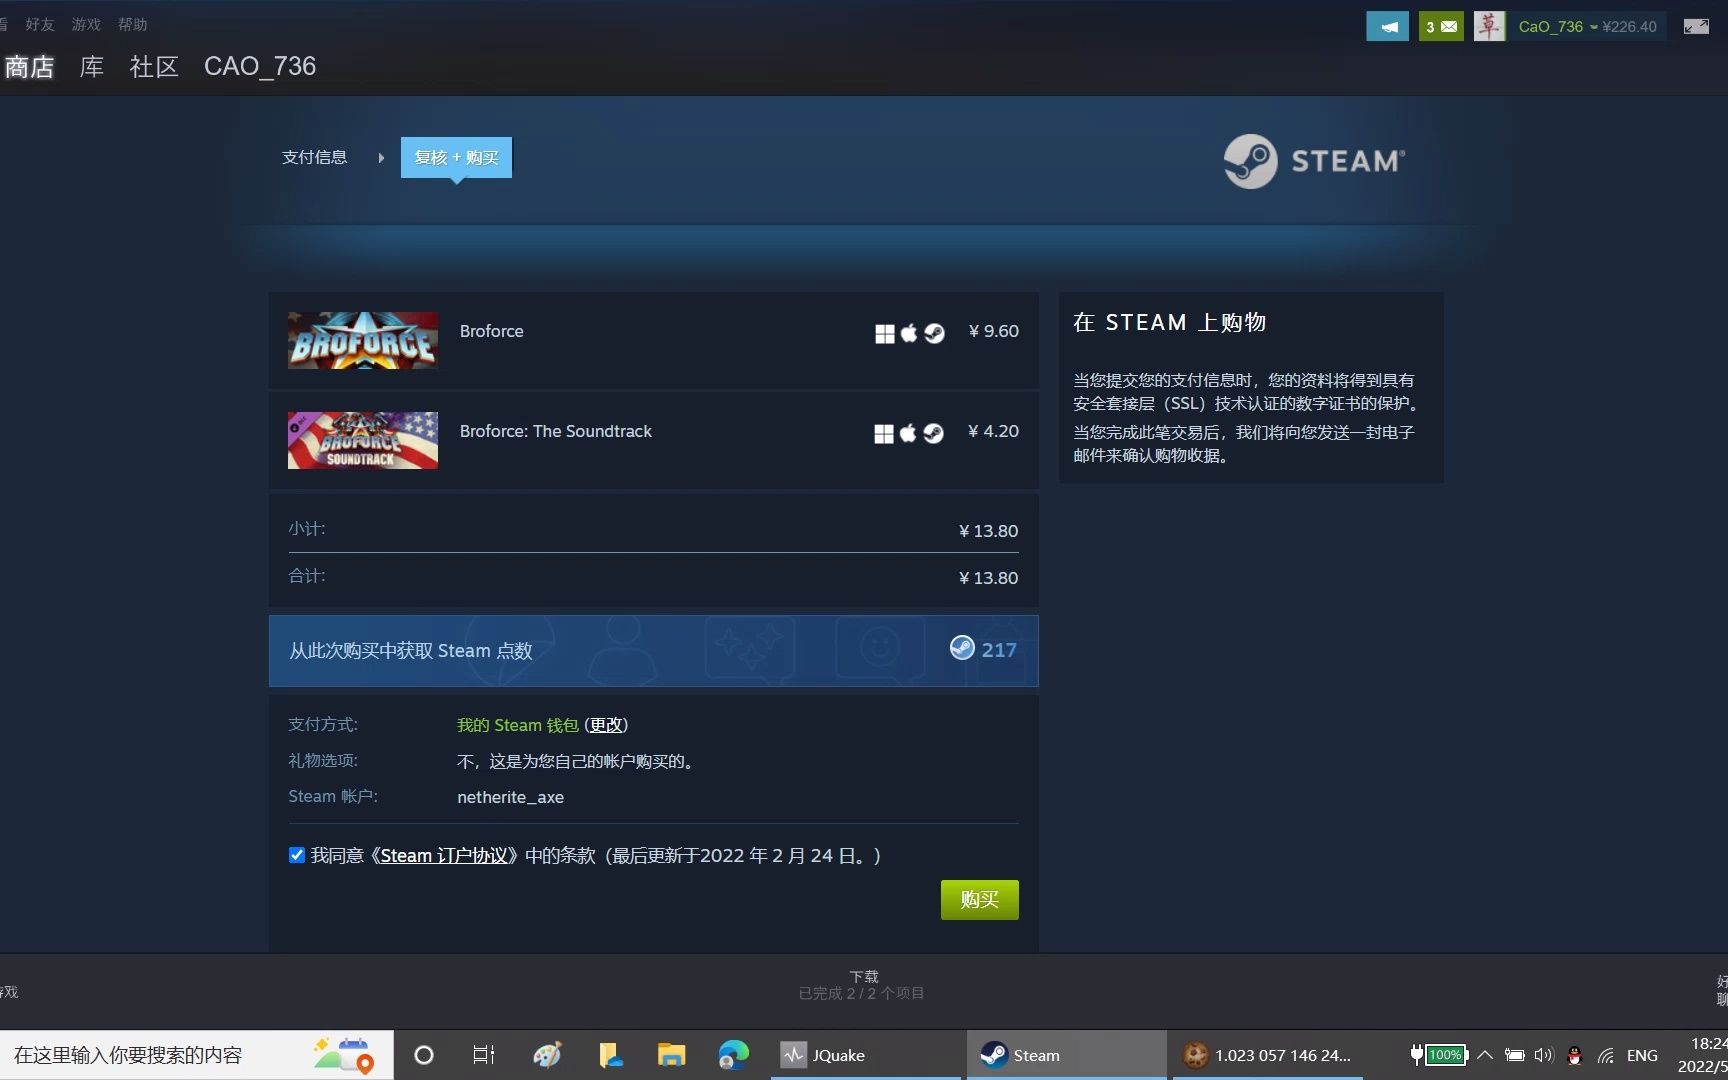
Task: Click the Steam points icon beside 217
Action: tap(962, 648)
